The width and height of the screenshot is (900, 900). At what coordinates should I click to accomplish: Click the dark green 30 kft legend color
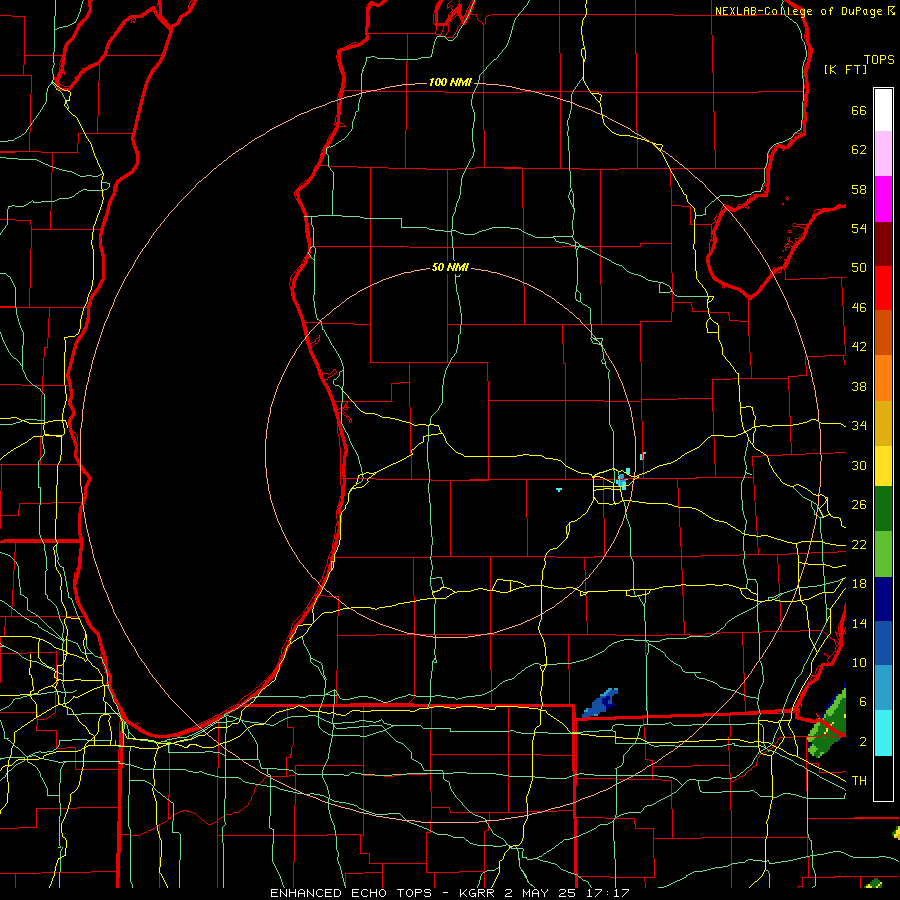(883, 509)
